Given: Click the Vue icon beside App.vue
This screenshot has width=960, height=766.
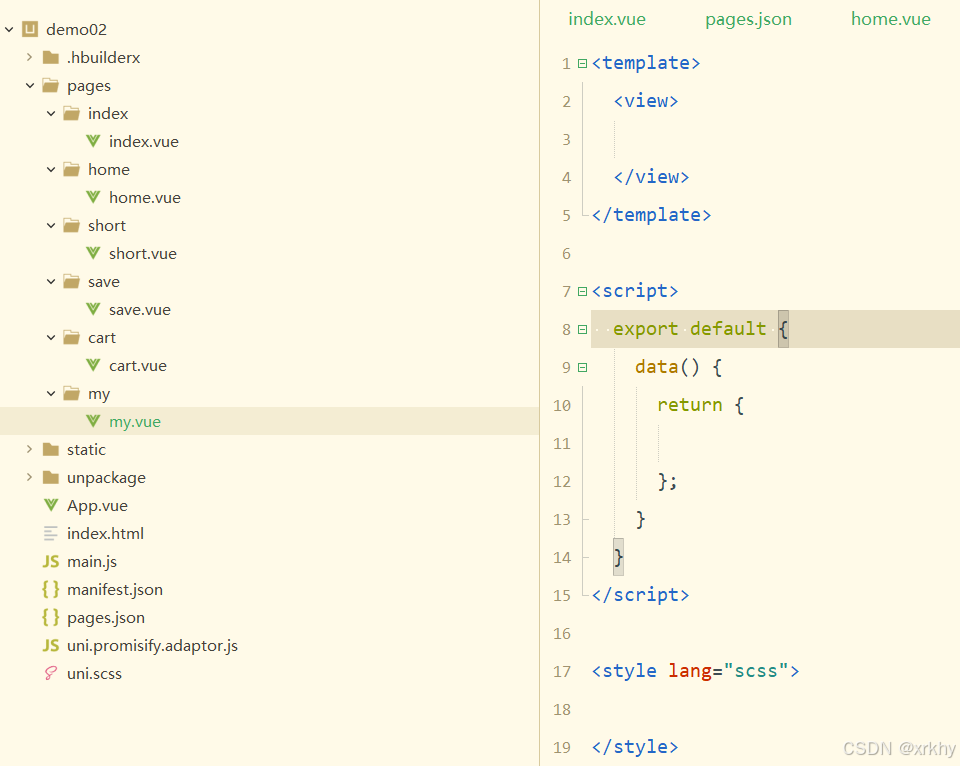Looking at the screenshot, I should [51, 505].
